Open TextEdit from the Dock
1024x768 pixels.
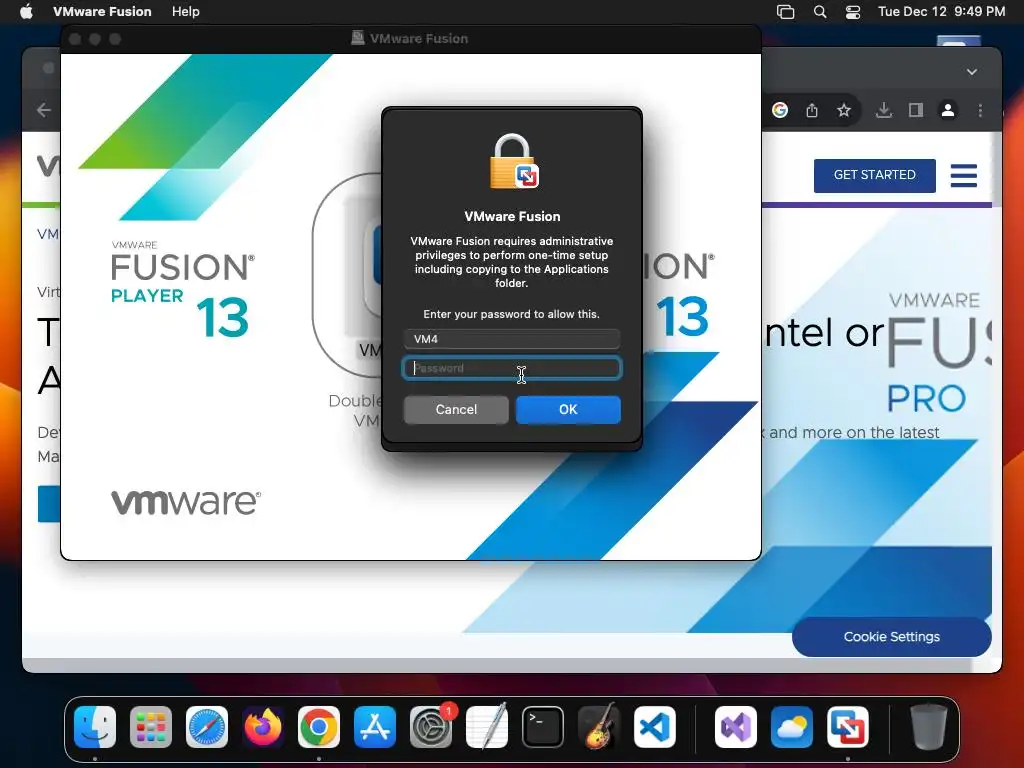point(487,726)
